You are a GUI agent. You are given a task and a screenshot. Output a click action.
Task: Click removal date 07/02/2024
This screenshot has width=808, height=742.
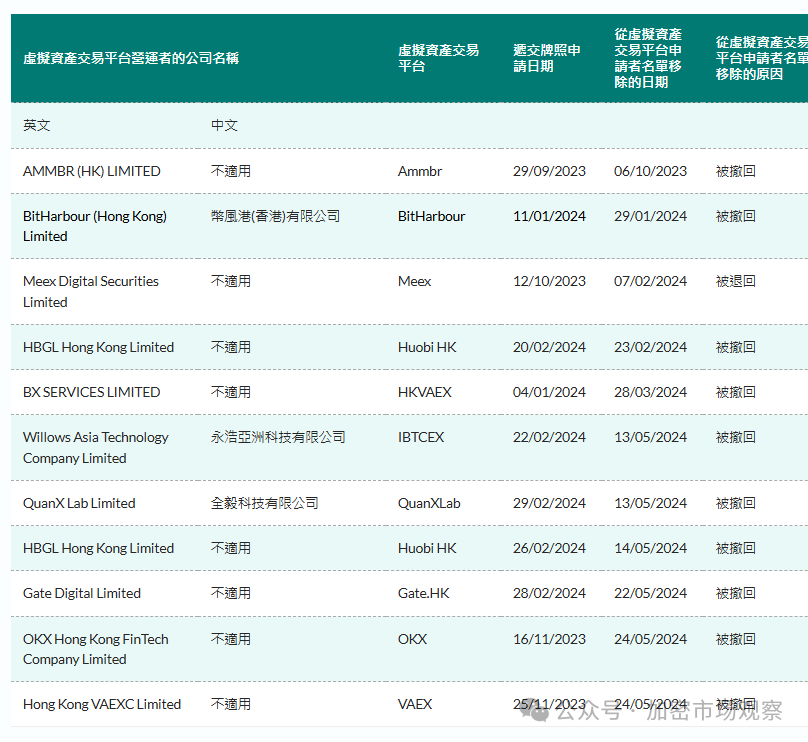click(650, 281)
